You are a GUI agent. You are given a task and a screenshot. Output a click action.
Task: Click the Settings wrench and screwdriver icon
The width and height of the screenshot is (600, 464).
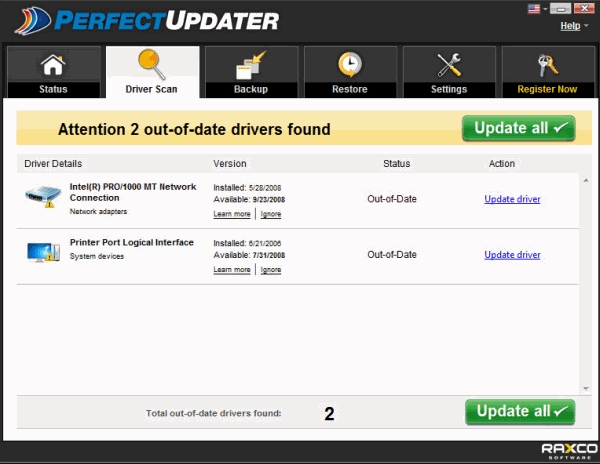point(449,65)
